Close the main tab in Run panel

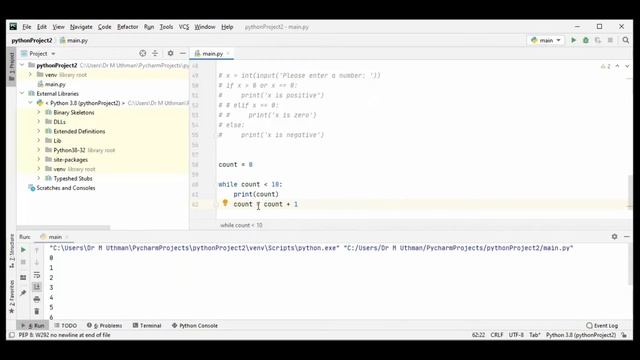pos(67,237)
